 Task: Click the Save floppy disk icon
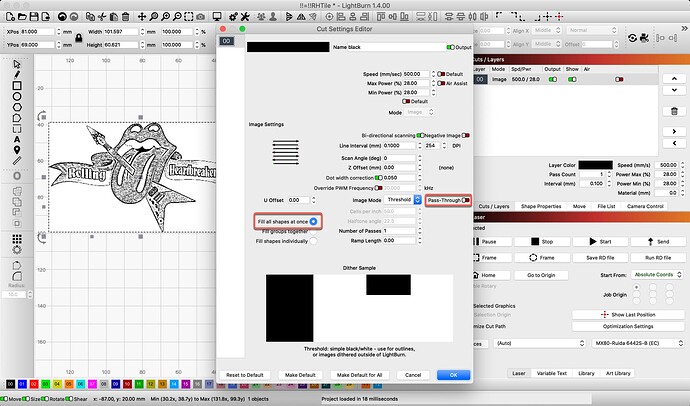pyautogui.click(x=33, y=17)
